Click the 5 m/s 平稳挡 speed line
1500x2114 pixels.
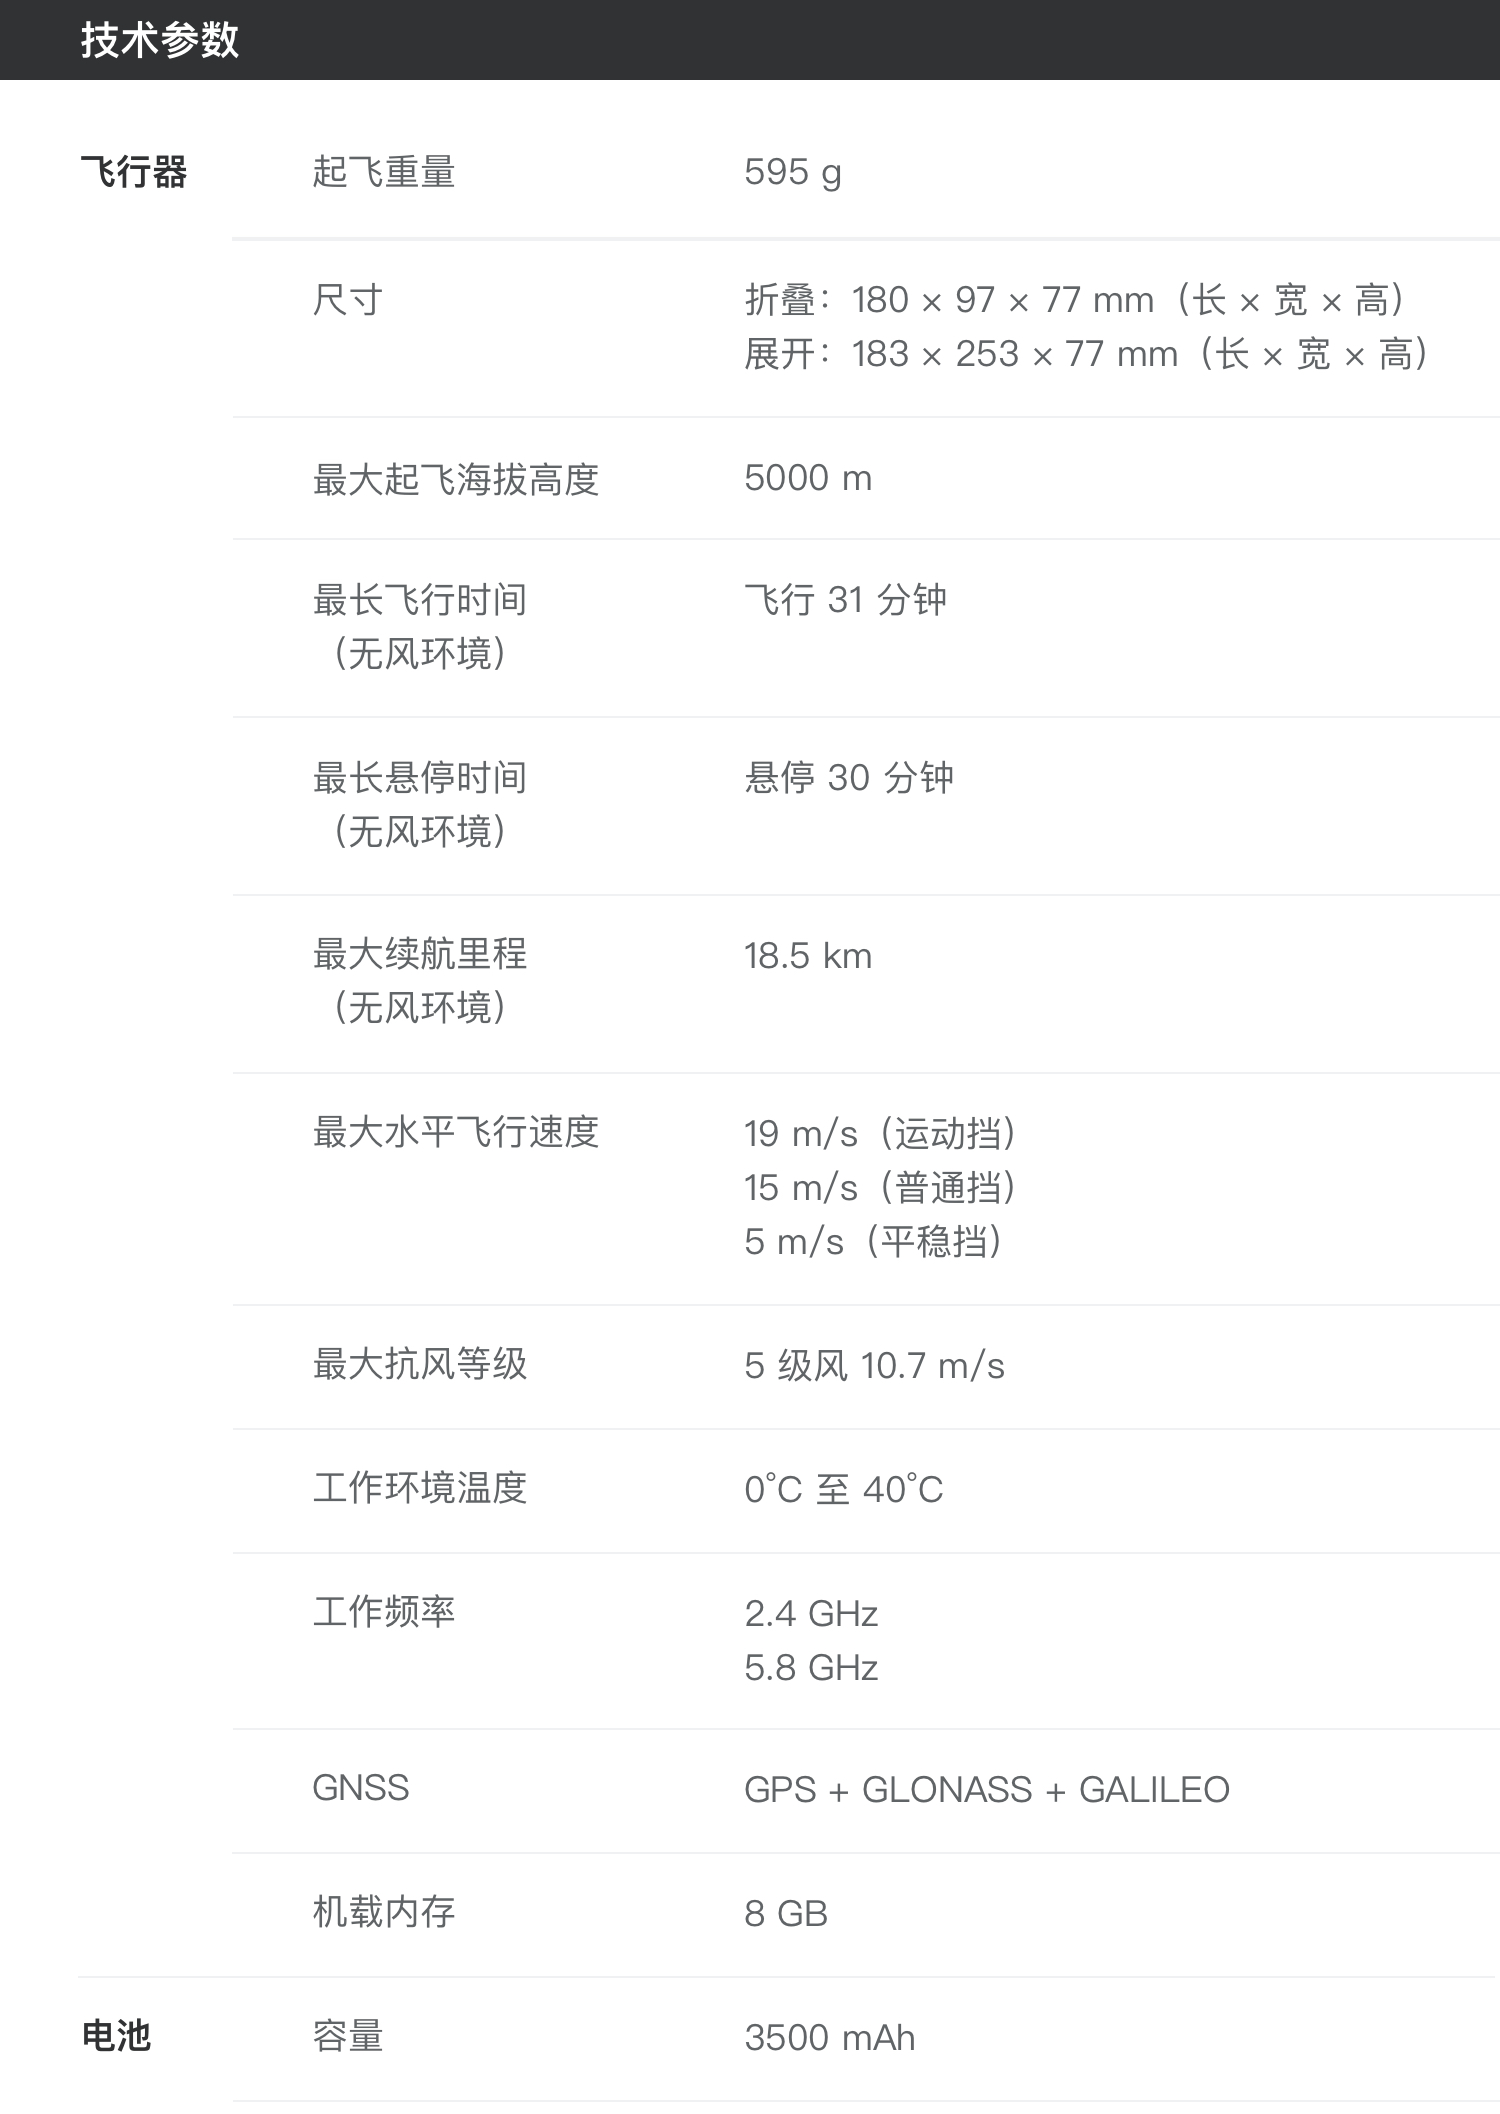click(873, 1242)
